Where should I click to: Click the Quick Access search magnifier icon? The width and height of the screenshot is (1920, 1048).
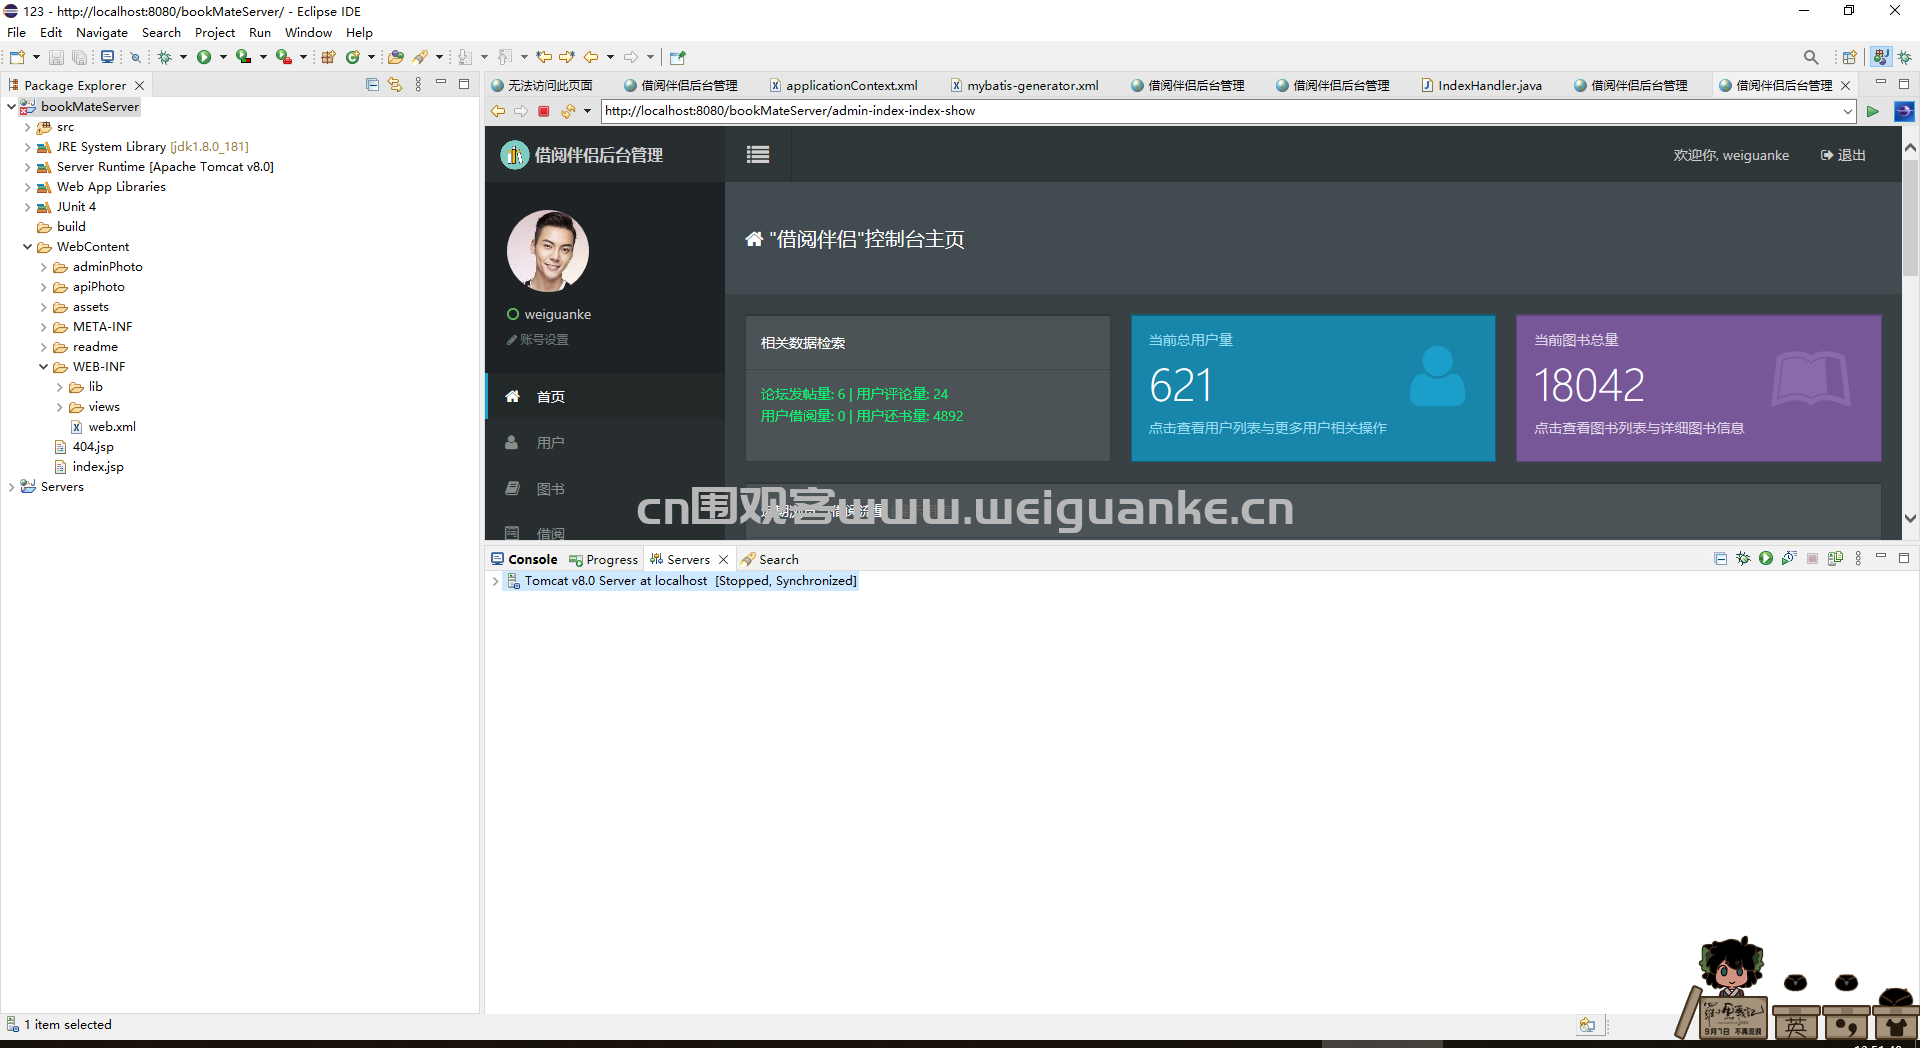coord(1811,57)
